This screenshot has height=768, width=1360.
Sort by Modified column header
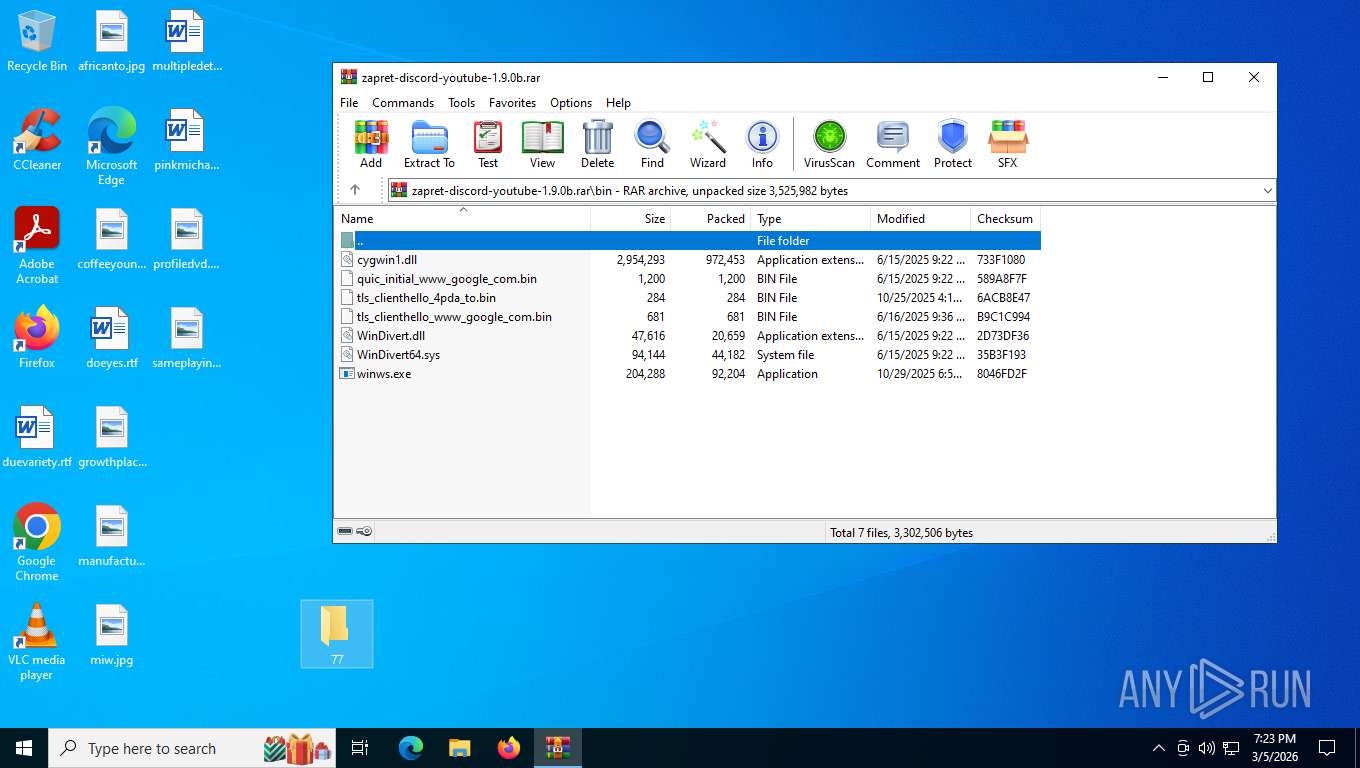pos(920,219)
